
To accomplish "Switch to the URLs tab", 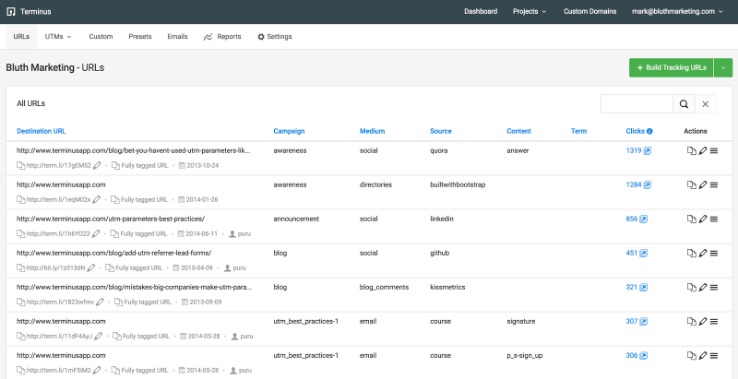I will coord(22,37).
